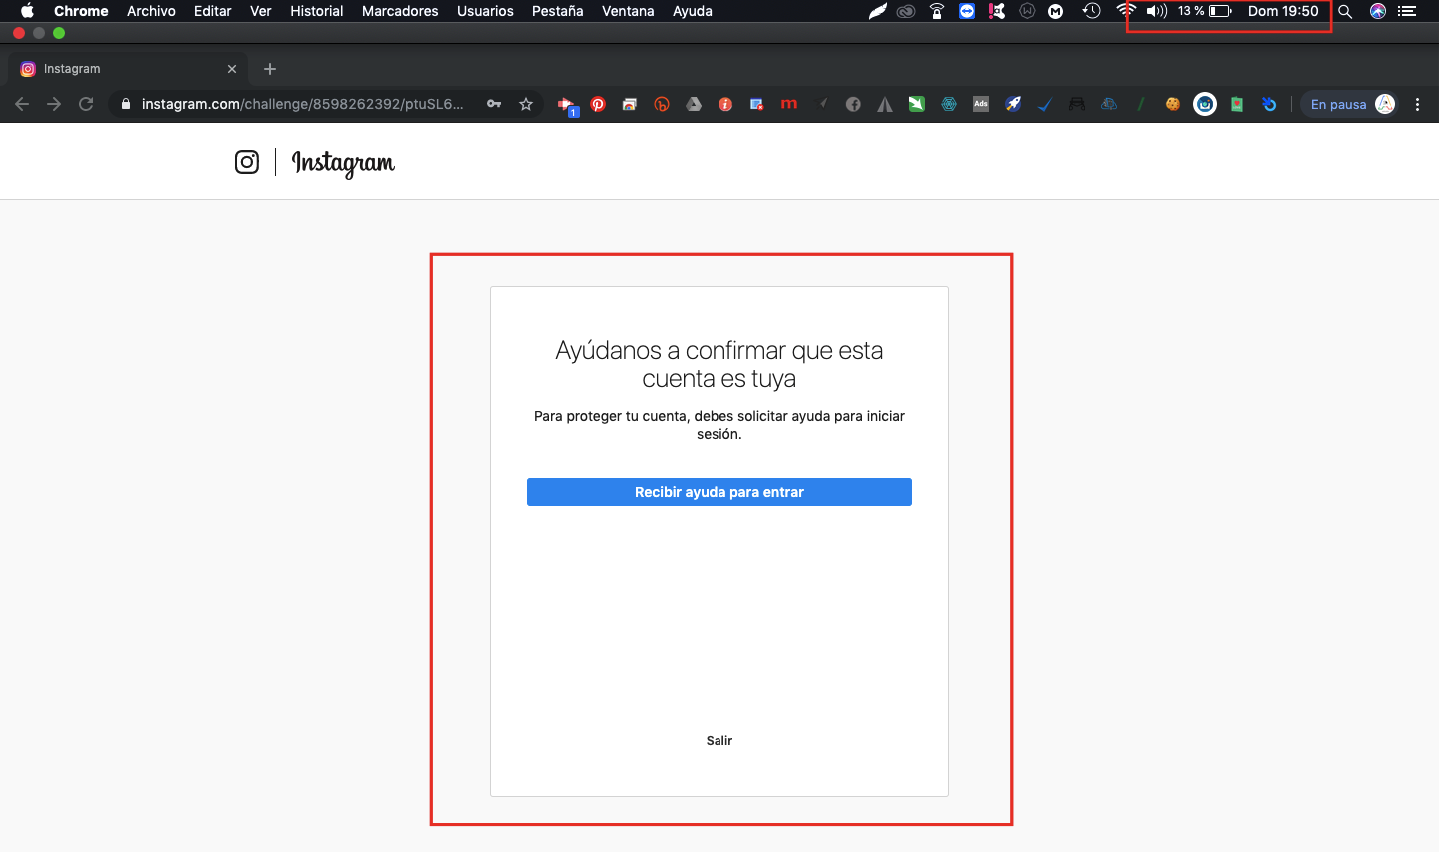
Task: Click the rocket extension icon
Action: 1013,104
